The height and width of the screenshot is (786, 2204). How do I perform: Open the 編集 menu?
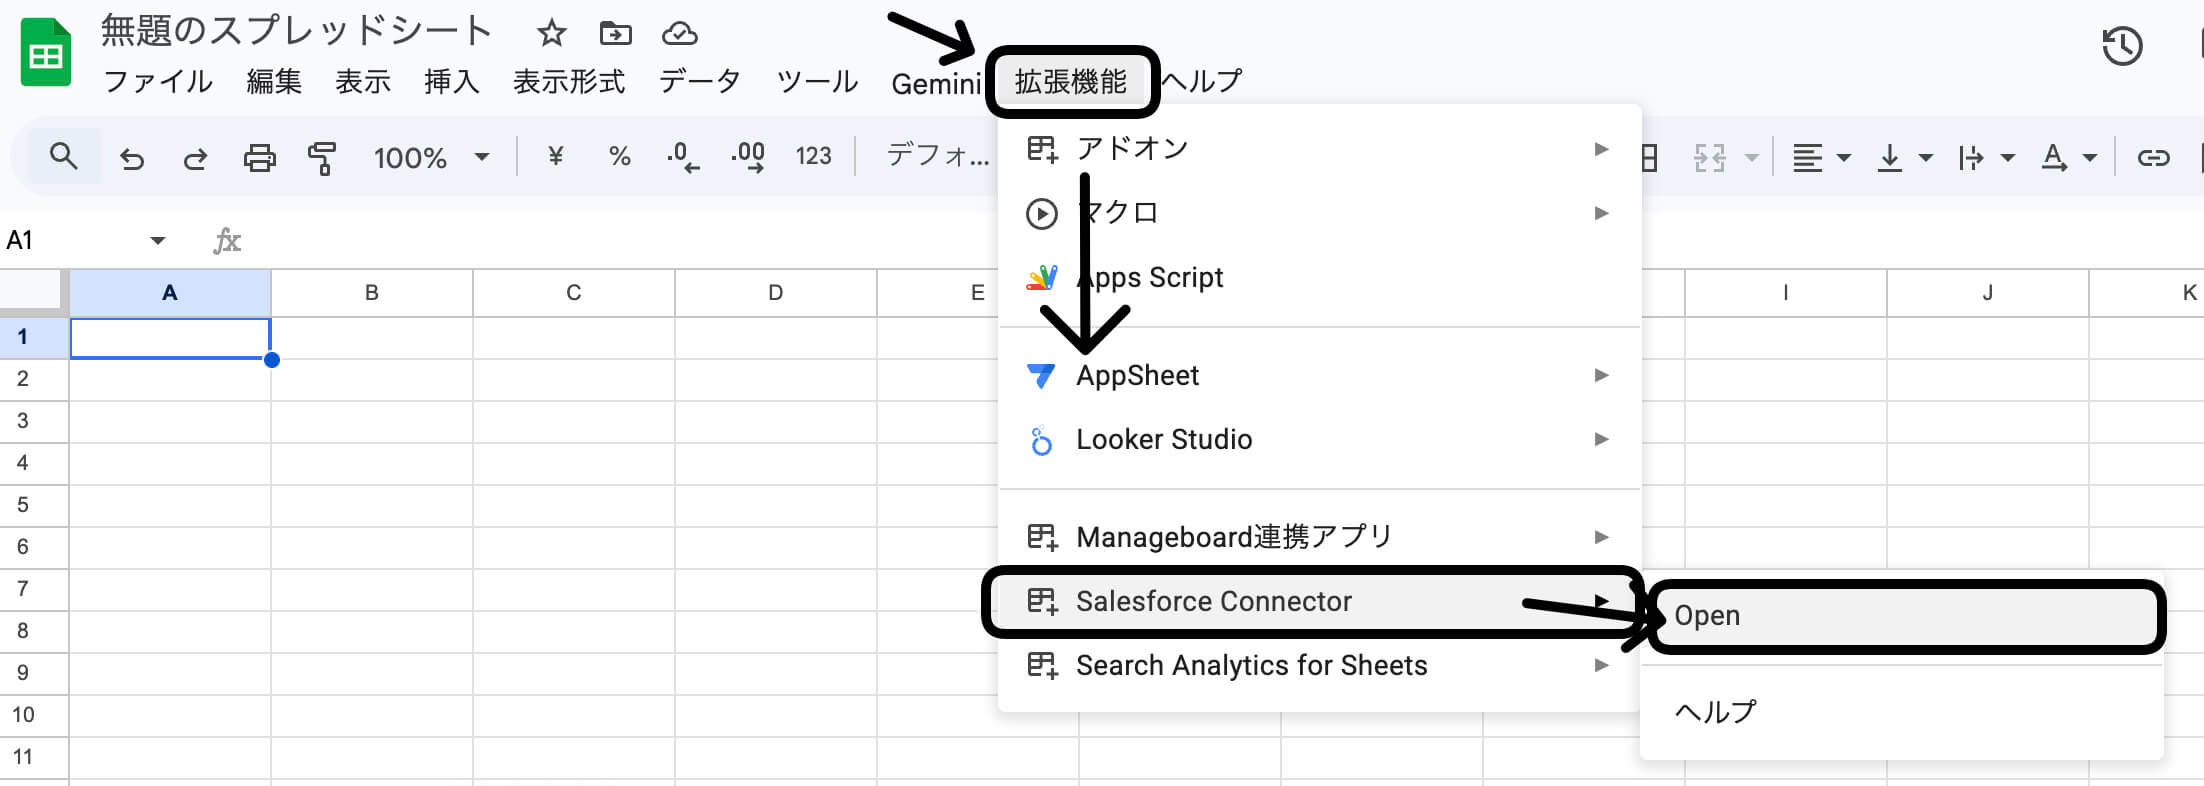click(274, 81)
